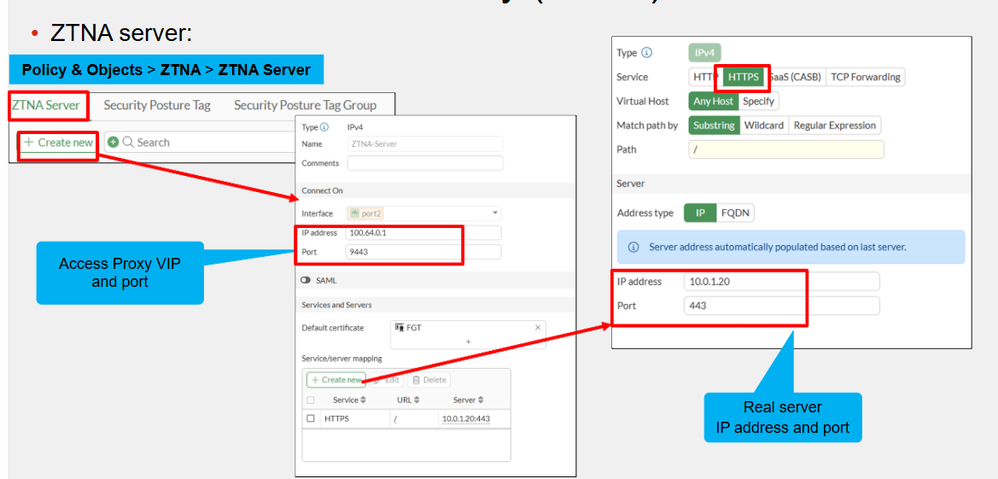The image size is (998, 479).
Task: Click Create new under Service/server mapping
Action: point(336,380)
